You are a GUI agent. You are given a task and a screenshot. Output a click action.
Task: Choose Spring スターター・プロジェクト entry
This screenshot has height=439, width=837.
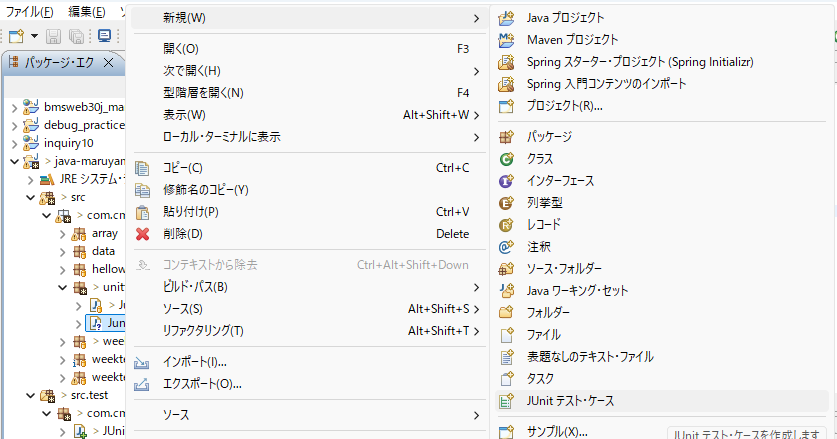pyautogui.click(x=640, y=62)
